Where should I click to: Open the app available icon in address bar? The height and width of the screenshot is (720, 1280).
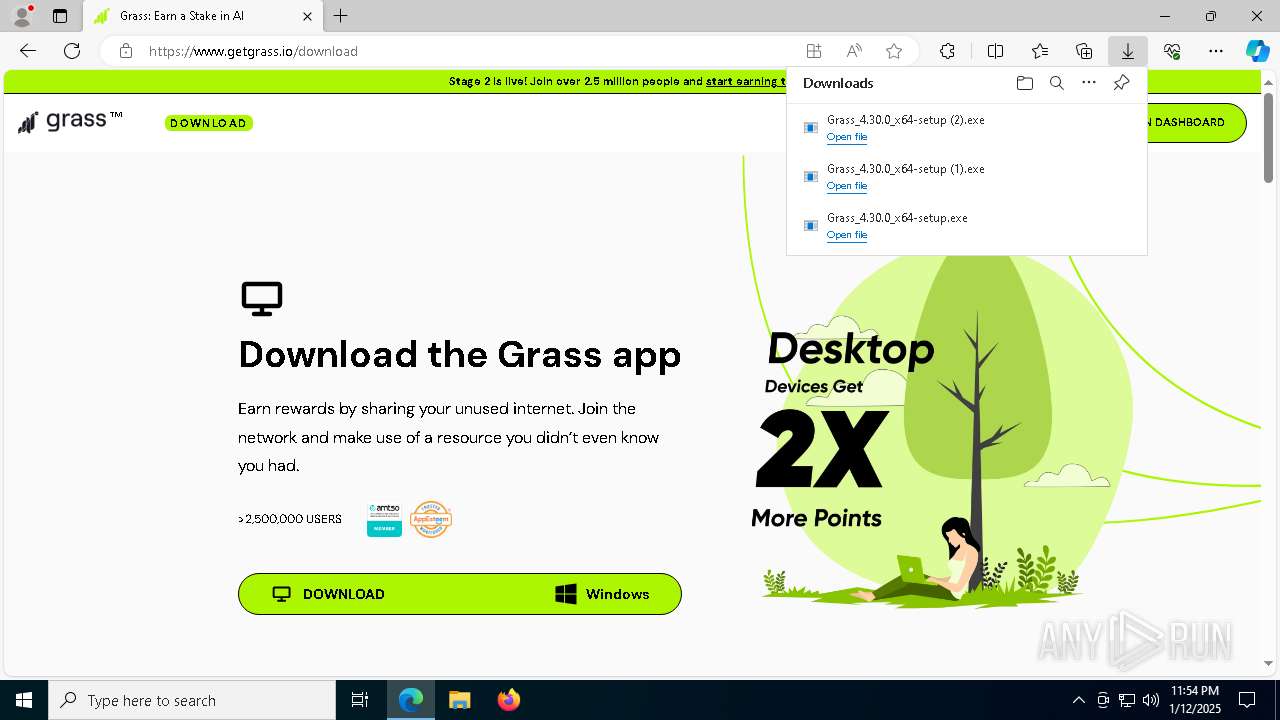pos(814,51)
